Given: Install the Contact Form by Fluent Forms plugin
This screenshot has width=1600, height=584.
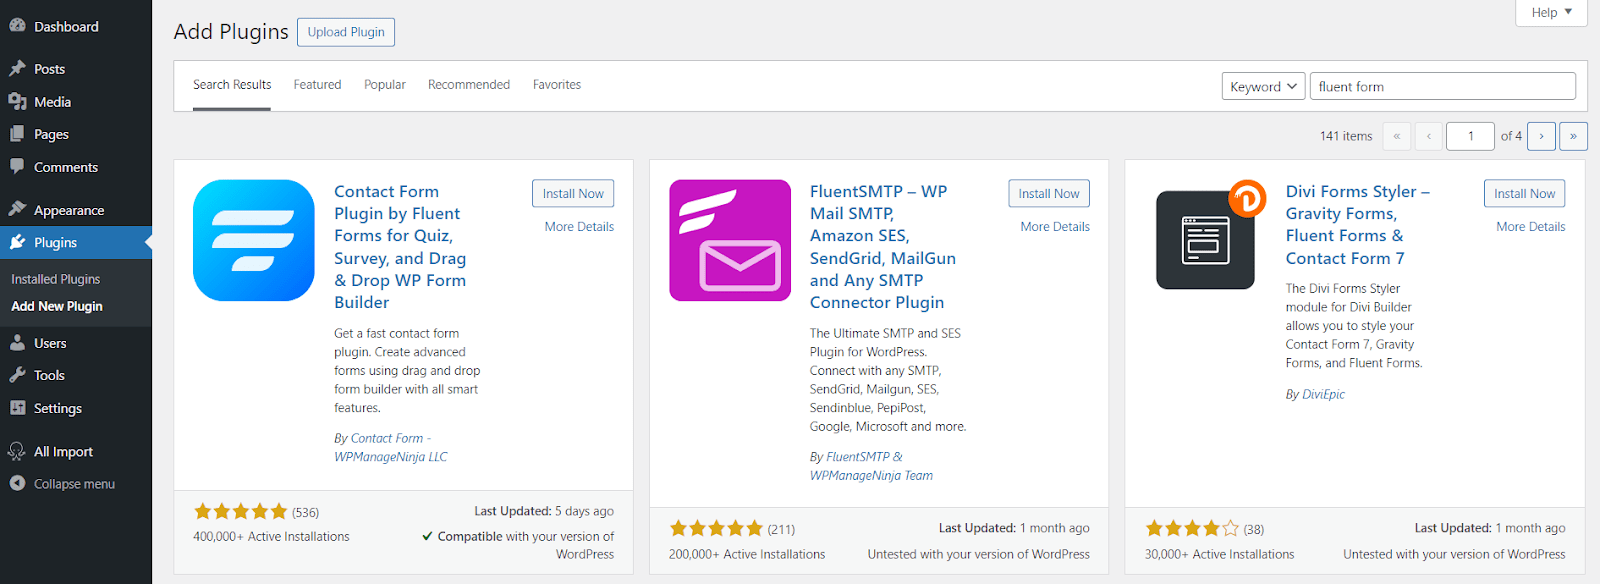Looking at the screenshot, I should tap(573, 194).
